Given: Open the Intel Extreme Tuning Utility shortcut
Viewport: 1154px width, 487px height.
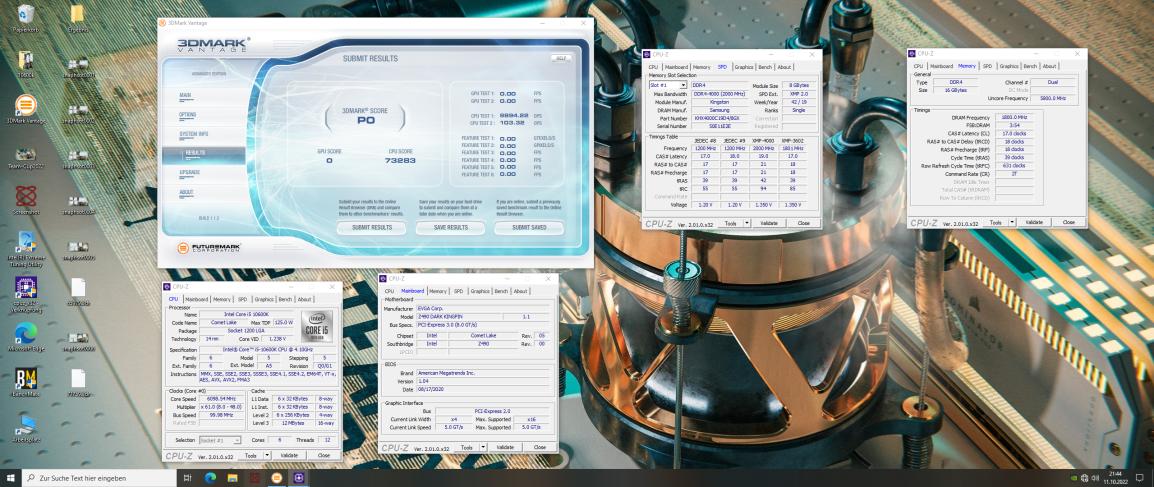Looking at the screenshot, I should [x=26, y=247].
